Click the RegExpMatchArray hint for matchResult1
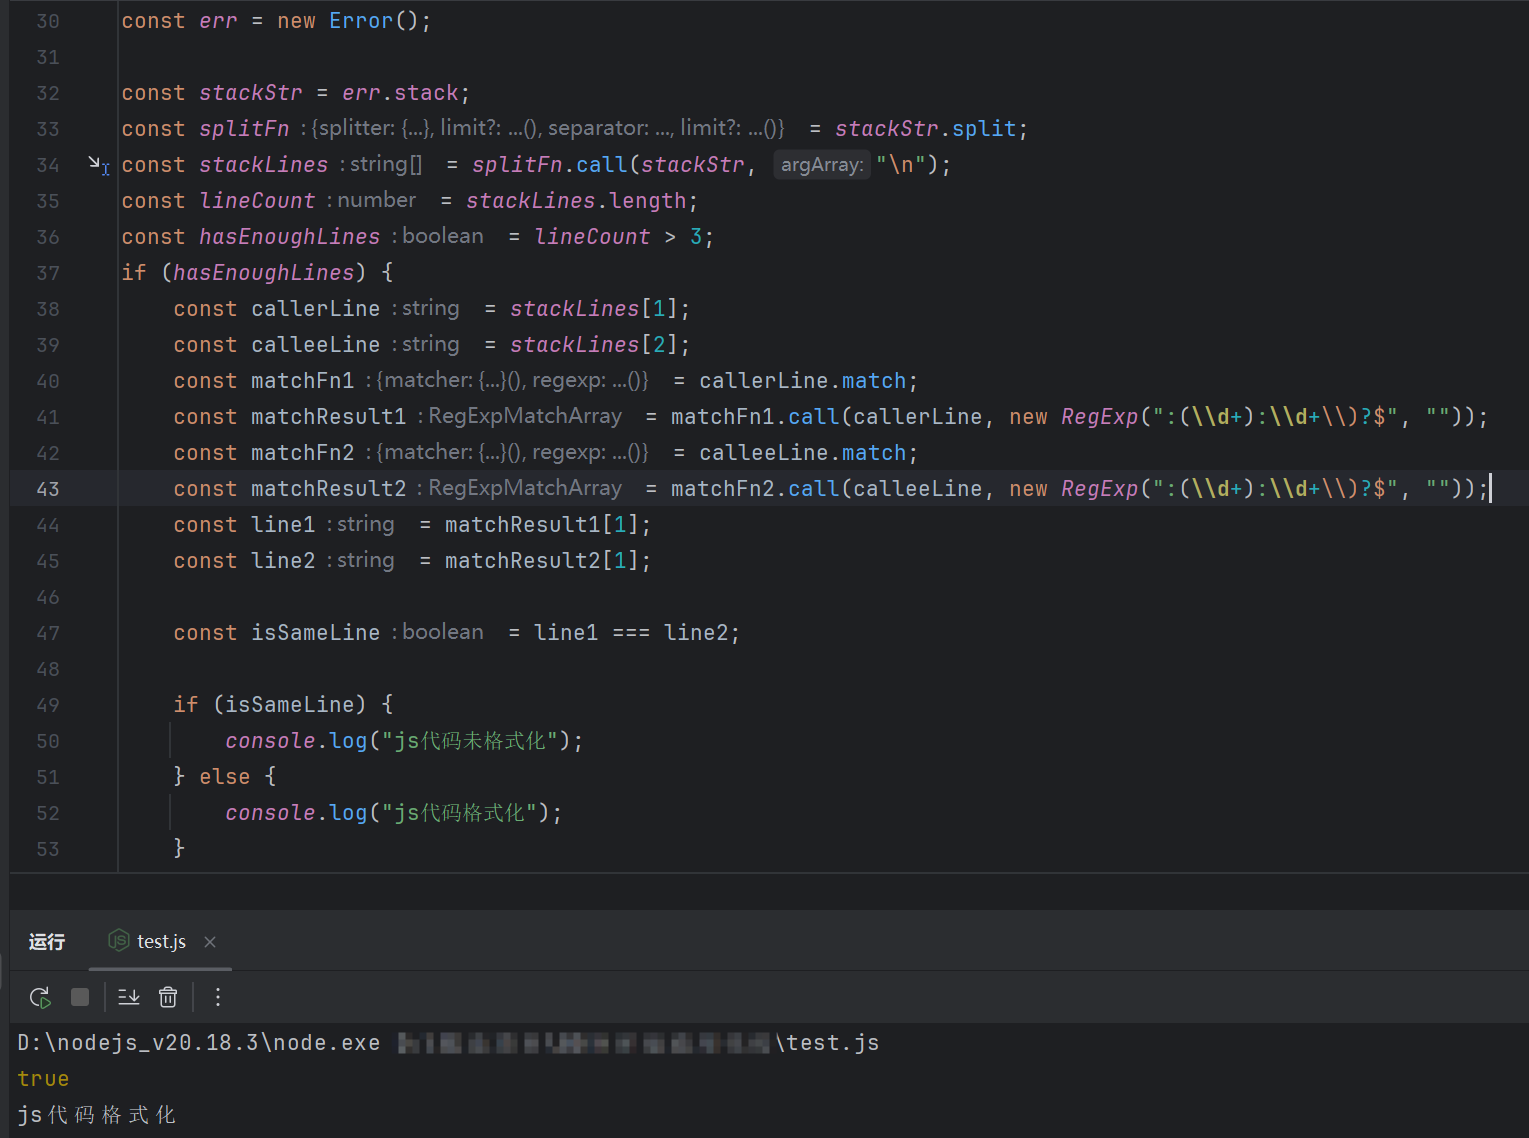 [523, 416]
